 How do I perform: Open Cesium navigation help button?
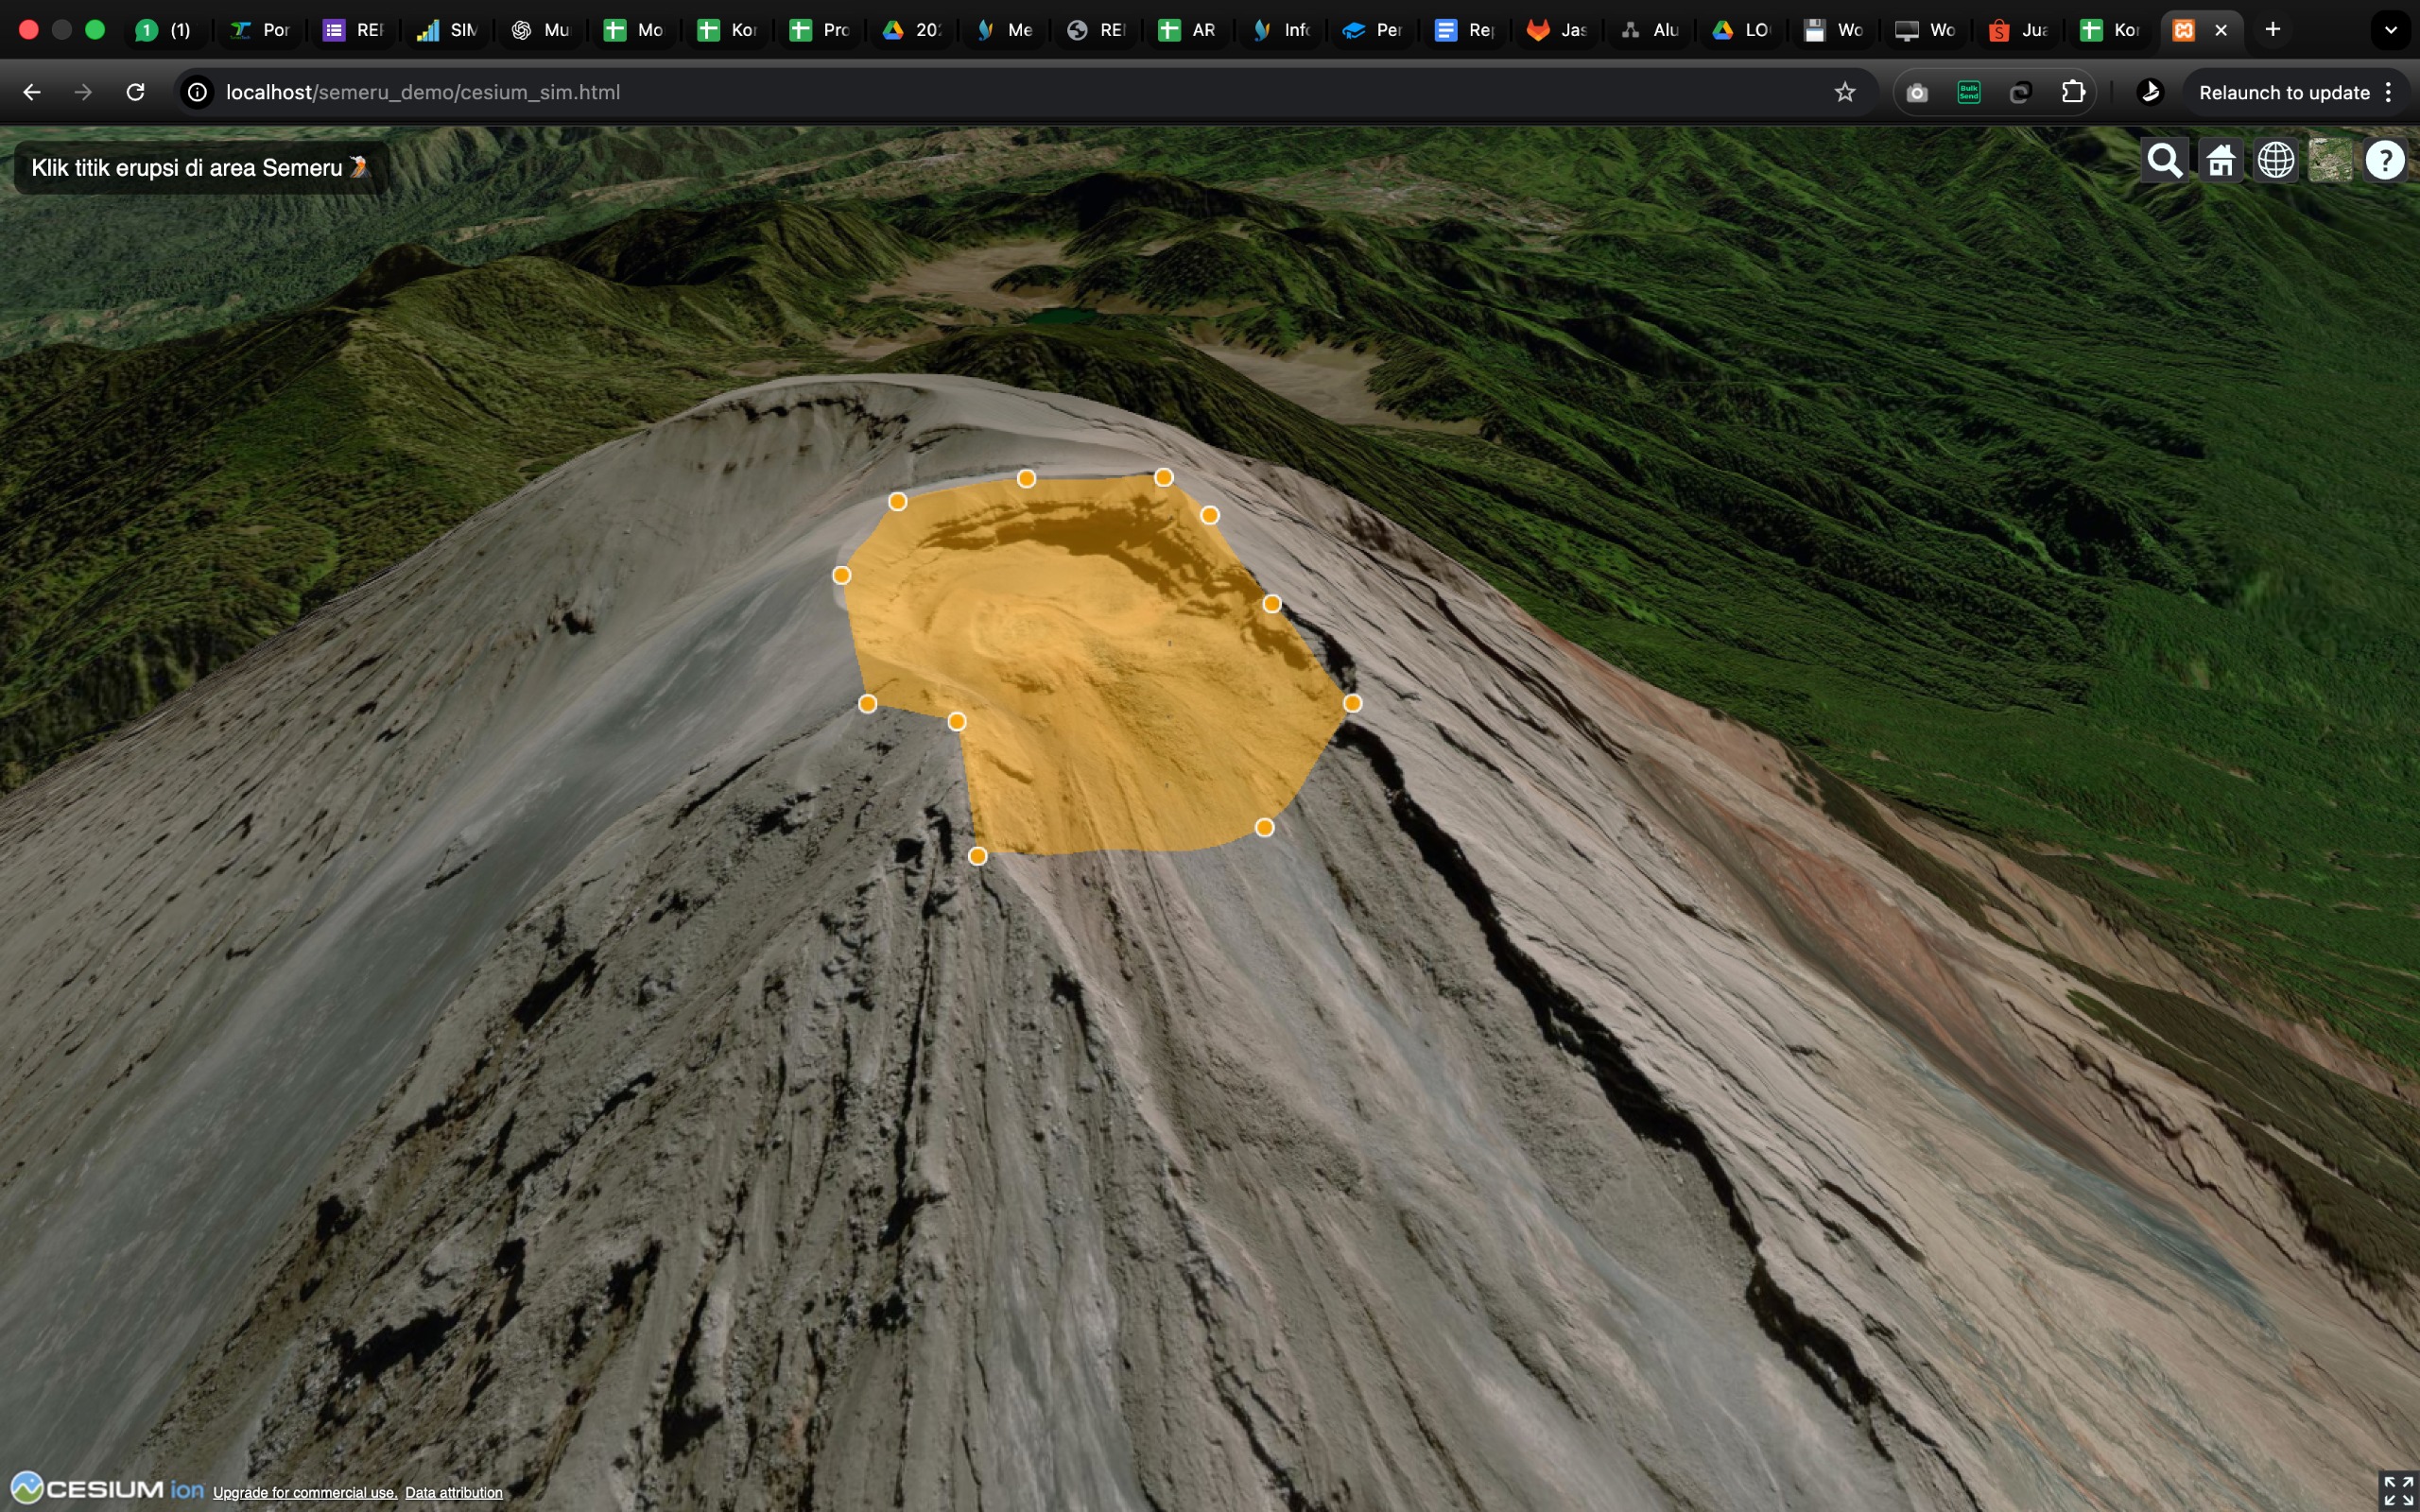click(2385, 160)
